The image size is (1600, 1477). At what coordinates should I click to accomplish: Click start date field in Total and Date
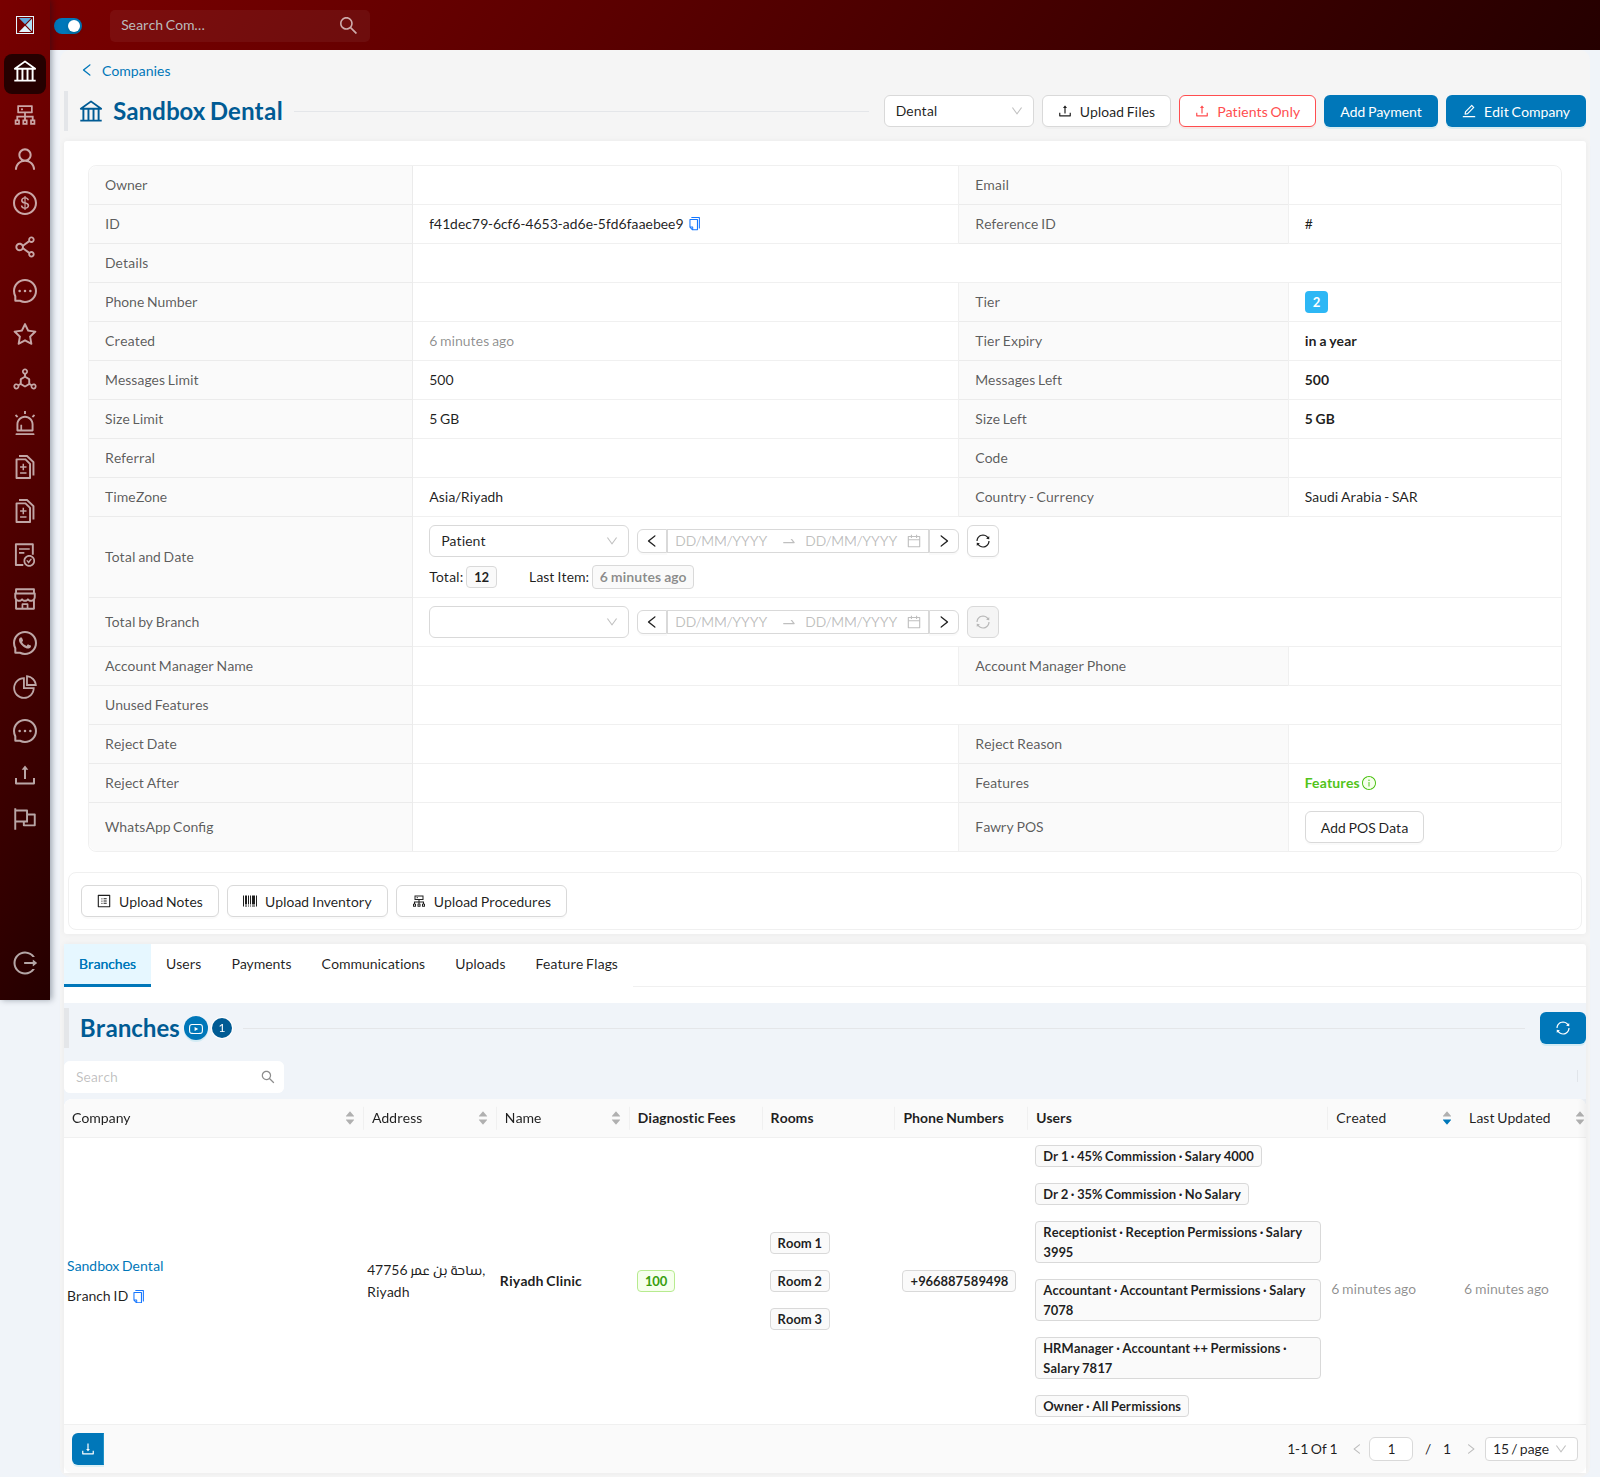pyautogui.click(x=721, y=541)
